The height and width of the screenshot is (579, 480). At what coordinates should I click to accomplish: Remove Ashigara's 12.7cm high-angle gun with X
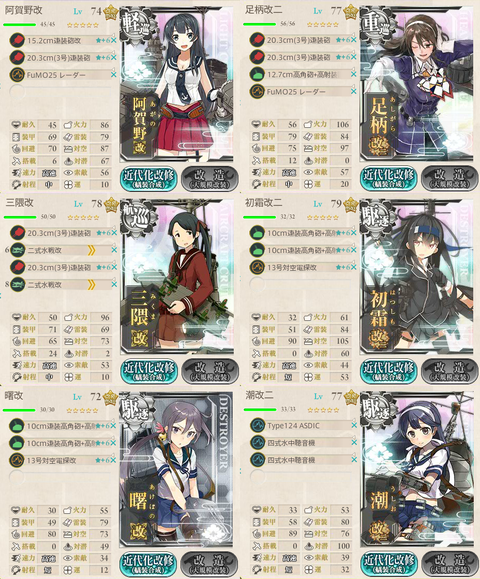353,74
